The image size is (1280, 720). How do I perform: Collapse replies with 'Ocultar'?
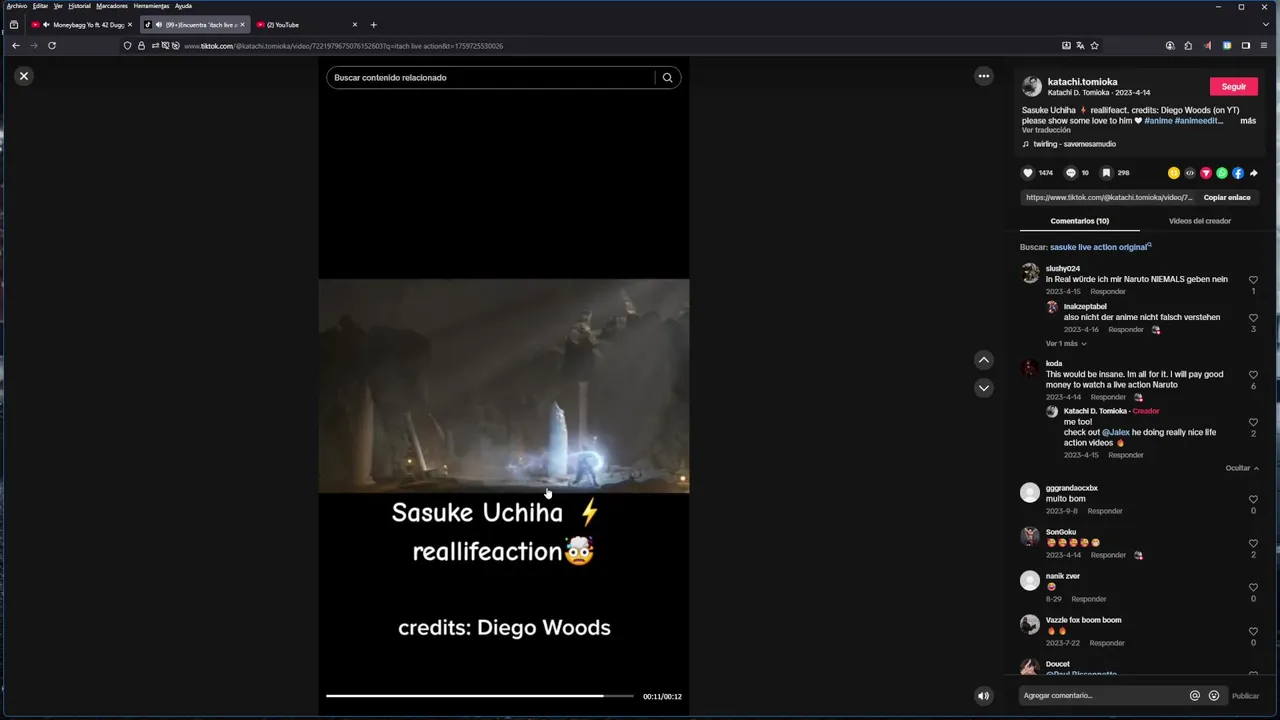point(1242,468)
